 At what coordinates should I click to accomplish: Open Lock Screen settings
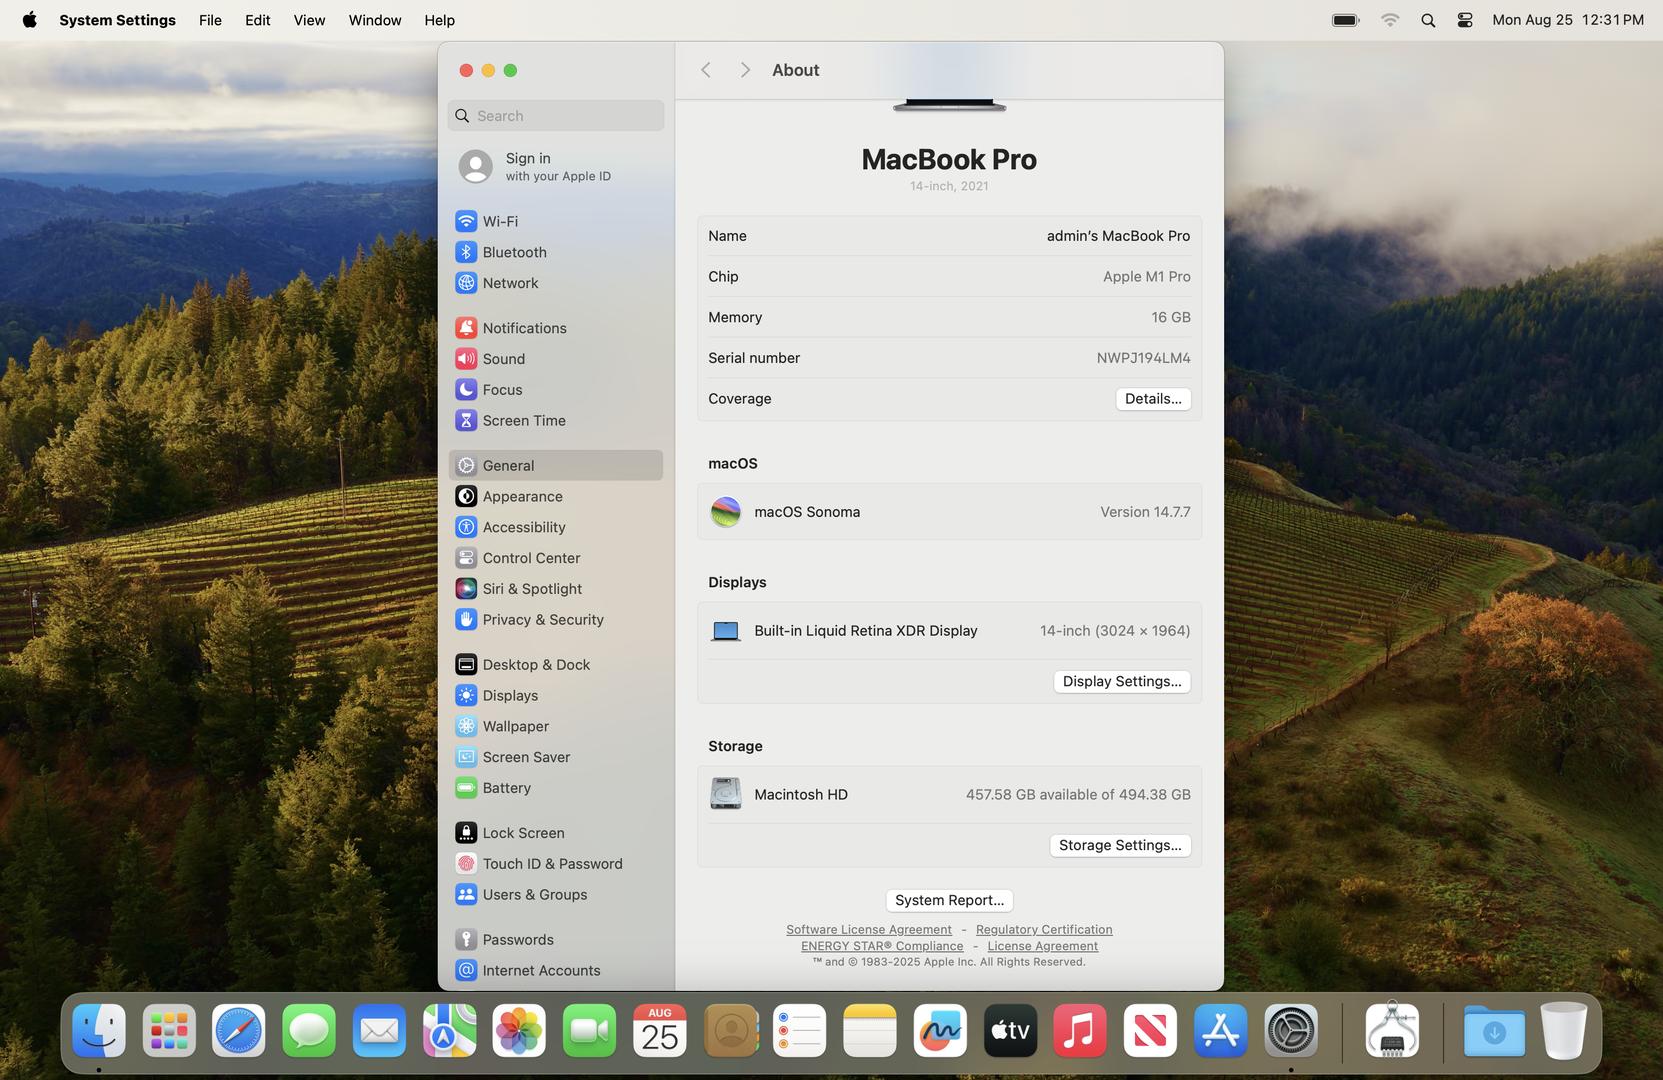pos(555,833)
